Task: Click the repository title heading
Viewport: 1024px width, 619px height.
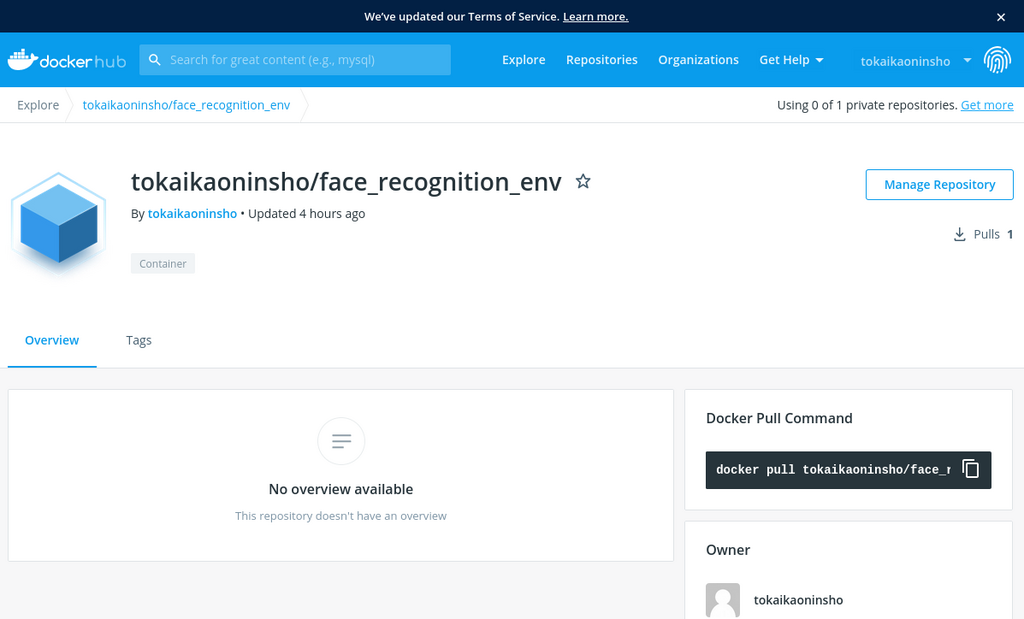Action: point(346,182)
